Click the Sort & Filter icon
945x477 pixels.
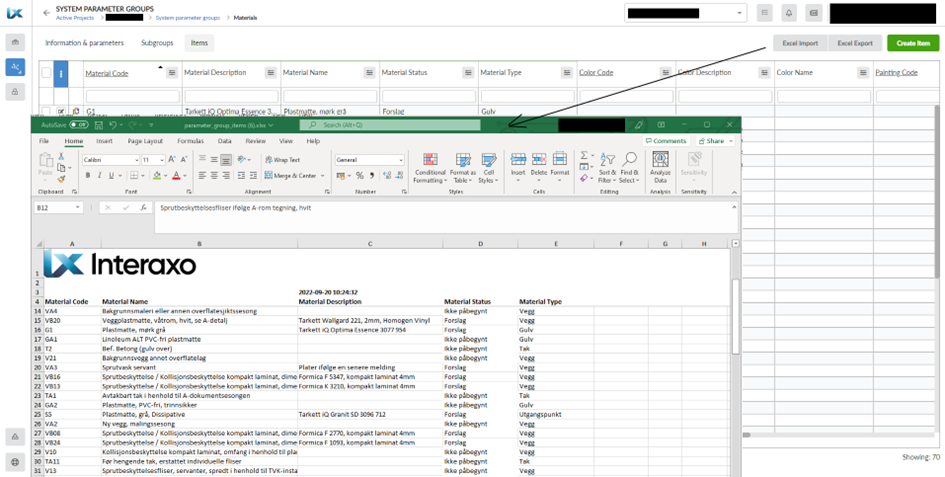[x=608, y=159]
